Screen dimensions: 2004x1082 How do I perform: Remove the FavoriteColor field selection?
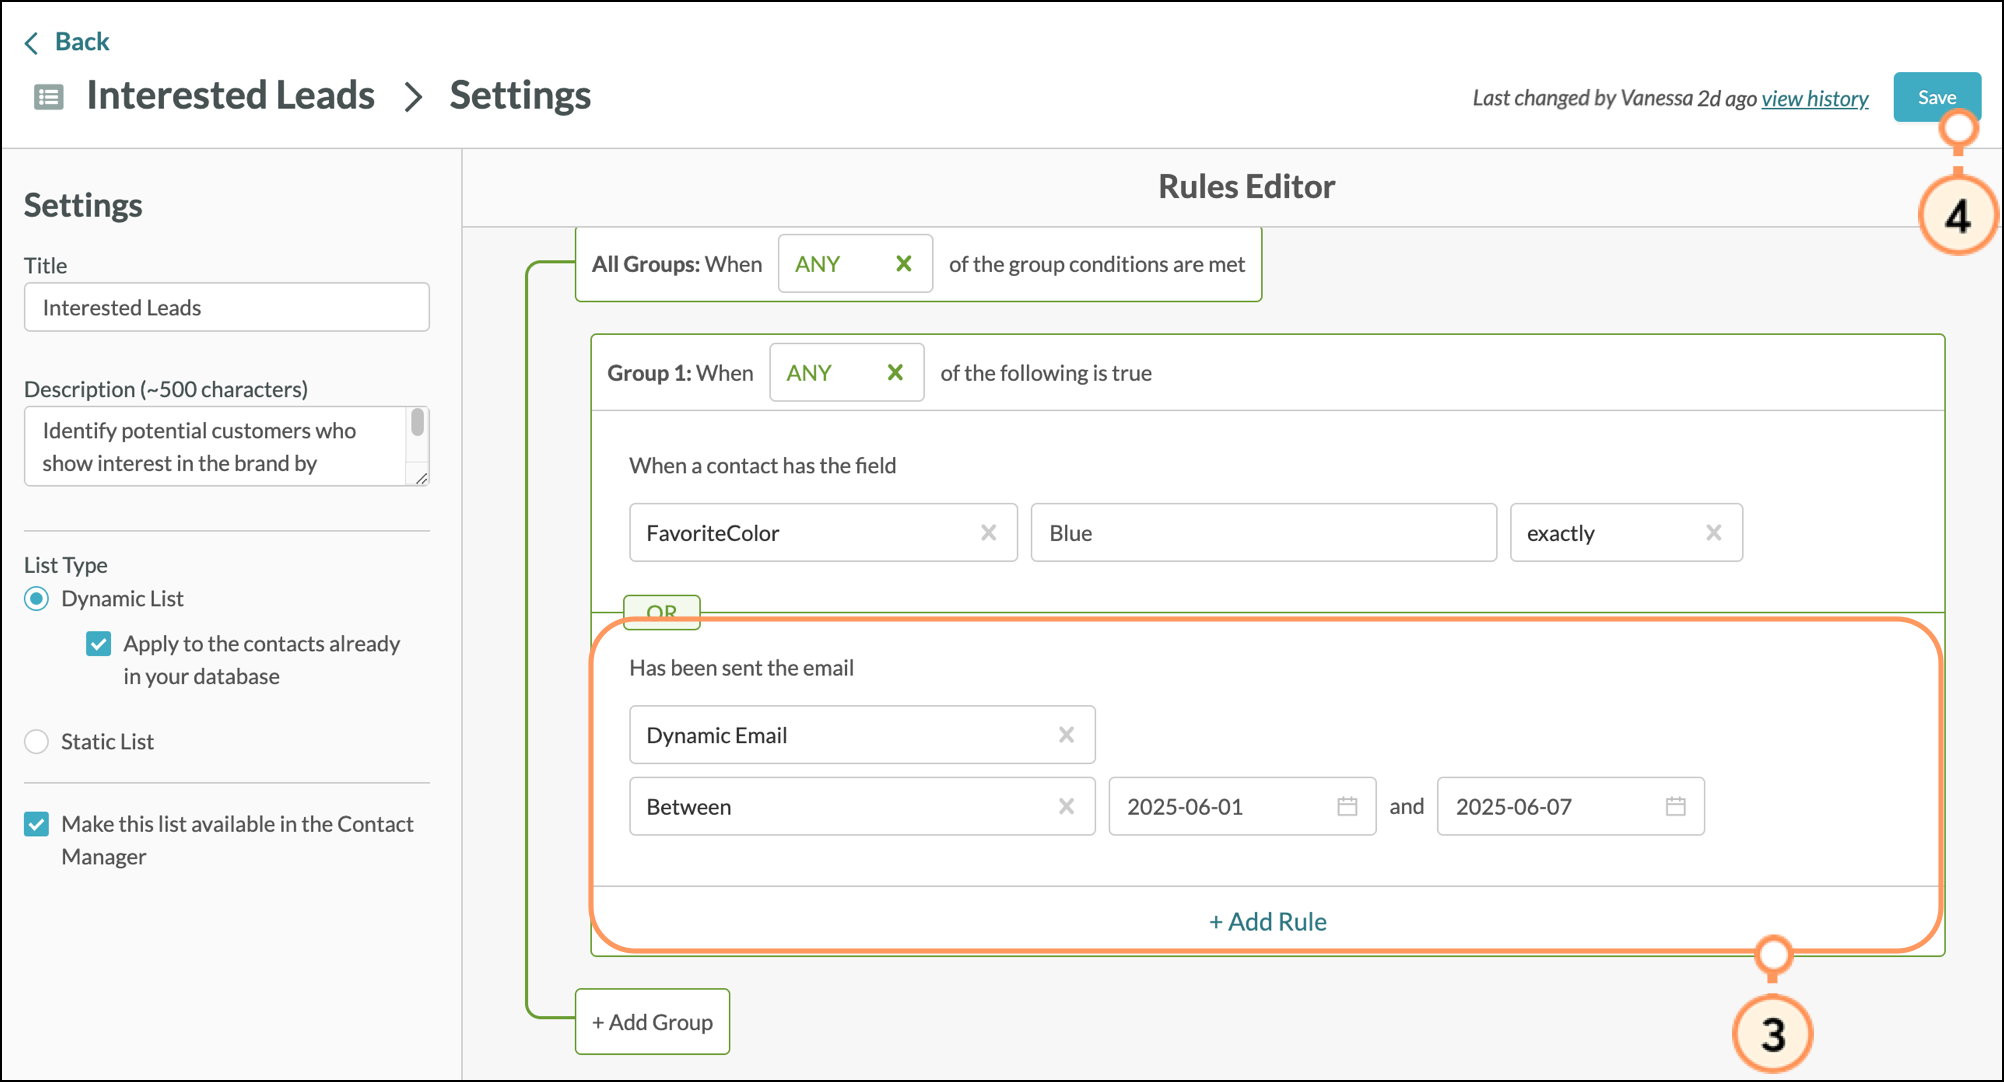click(x=988, y=533)
